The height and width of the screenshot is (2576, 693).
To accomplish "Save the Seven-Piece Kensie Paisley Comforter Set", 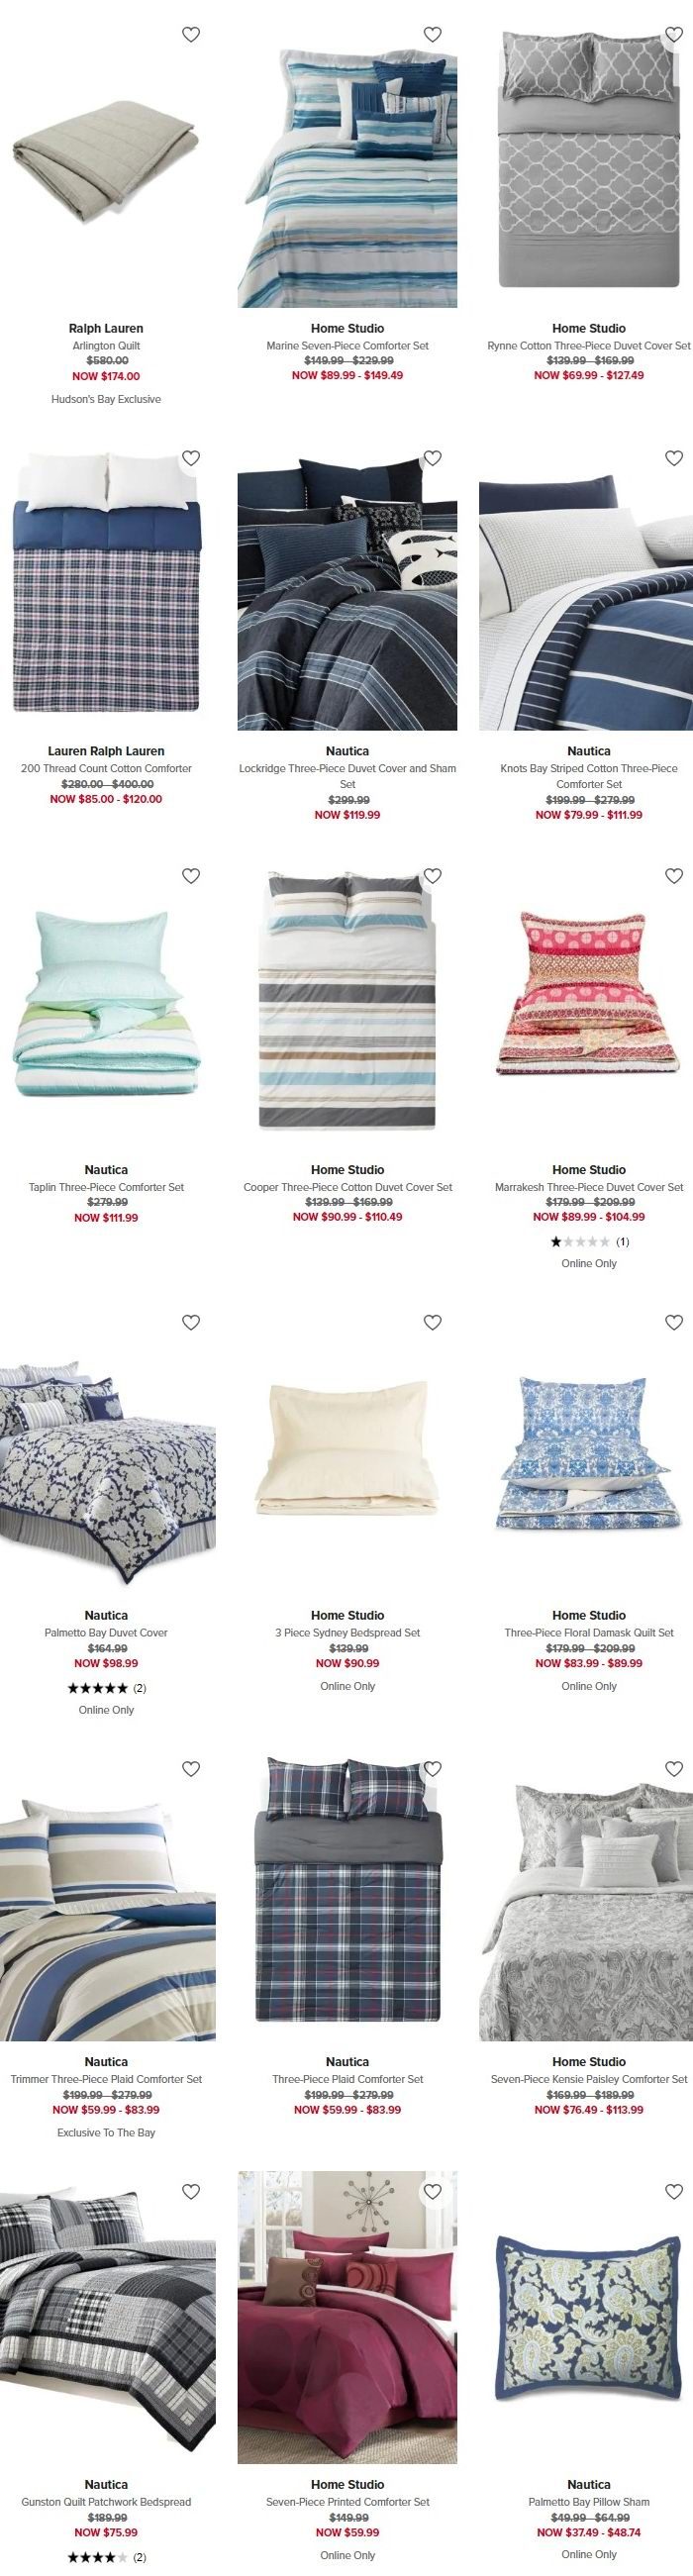I will coord(674,1769).
